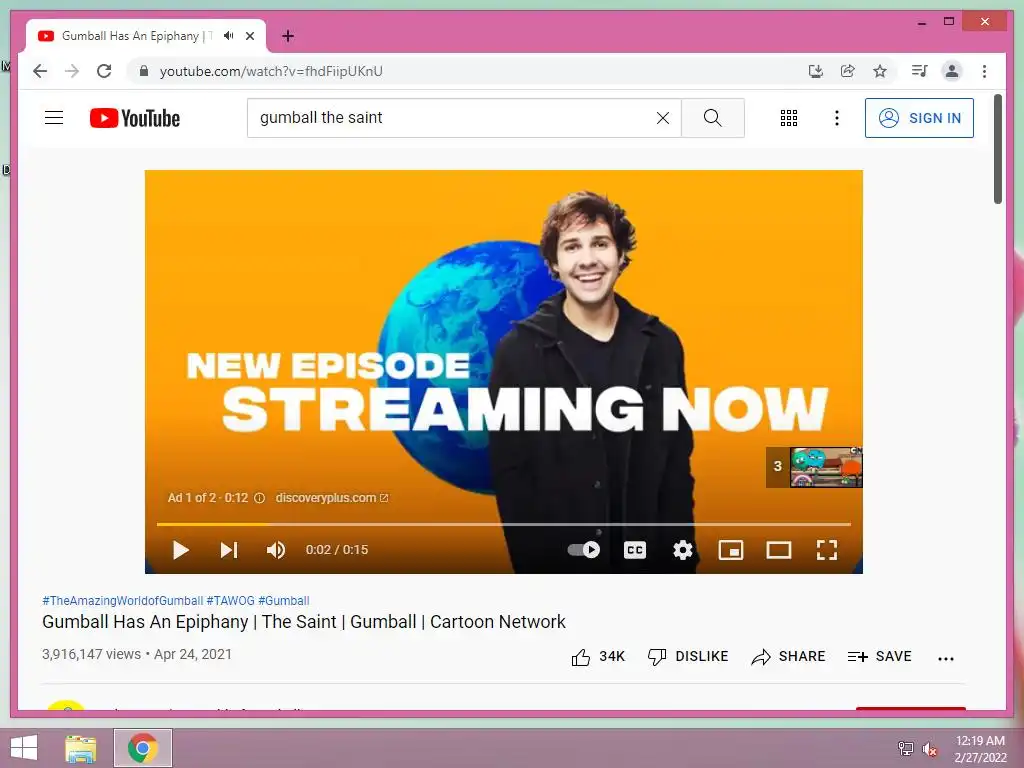The image size is (1024, 768).
Task: Open network tray icon
Action: [x=905, y=749]
